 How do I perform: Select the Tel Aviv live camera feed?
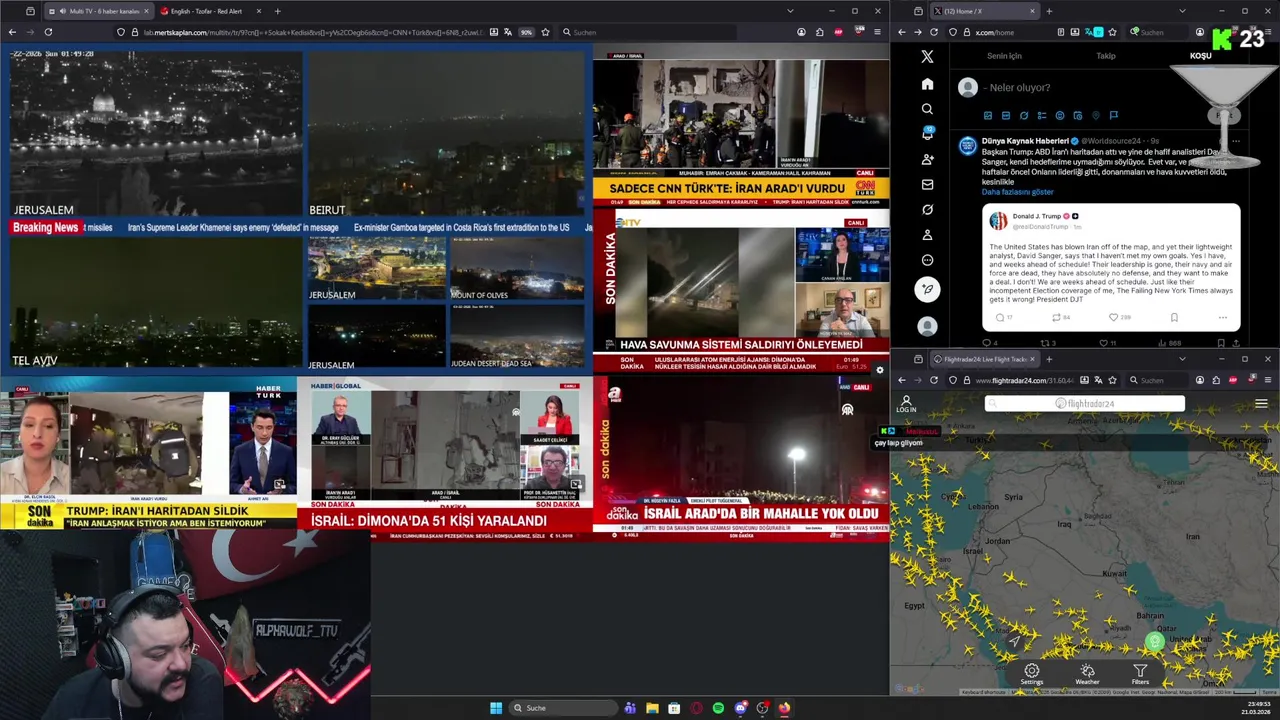click(x=155, y=303)
